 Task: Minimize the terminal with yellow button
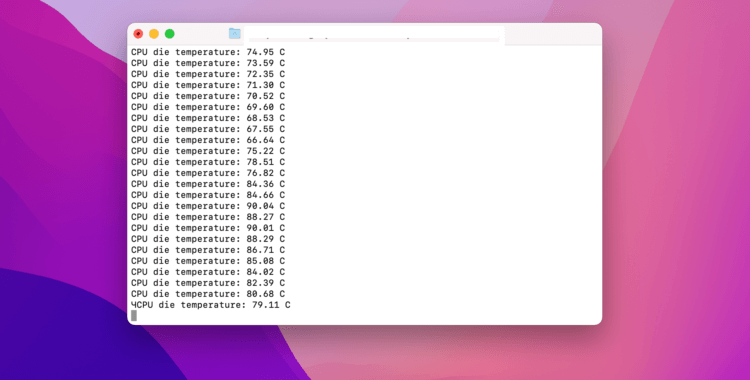154,34
